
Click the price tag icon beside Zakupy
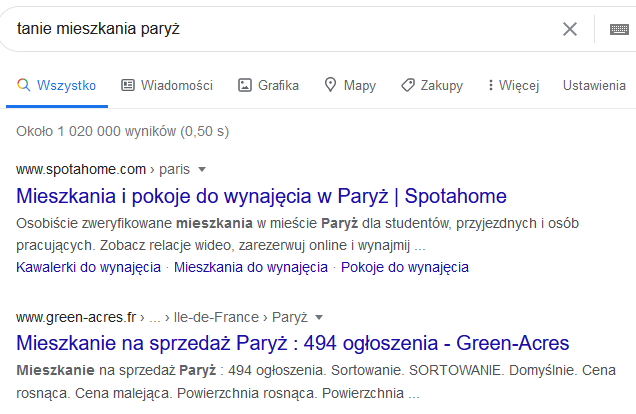tap(408, 85)
